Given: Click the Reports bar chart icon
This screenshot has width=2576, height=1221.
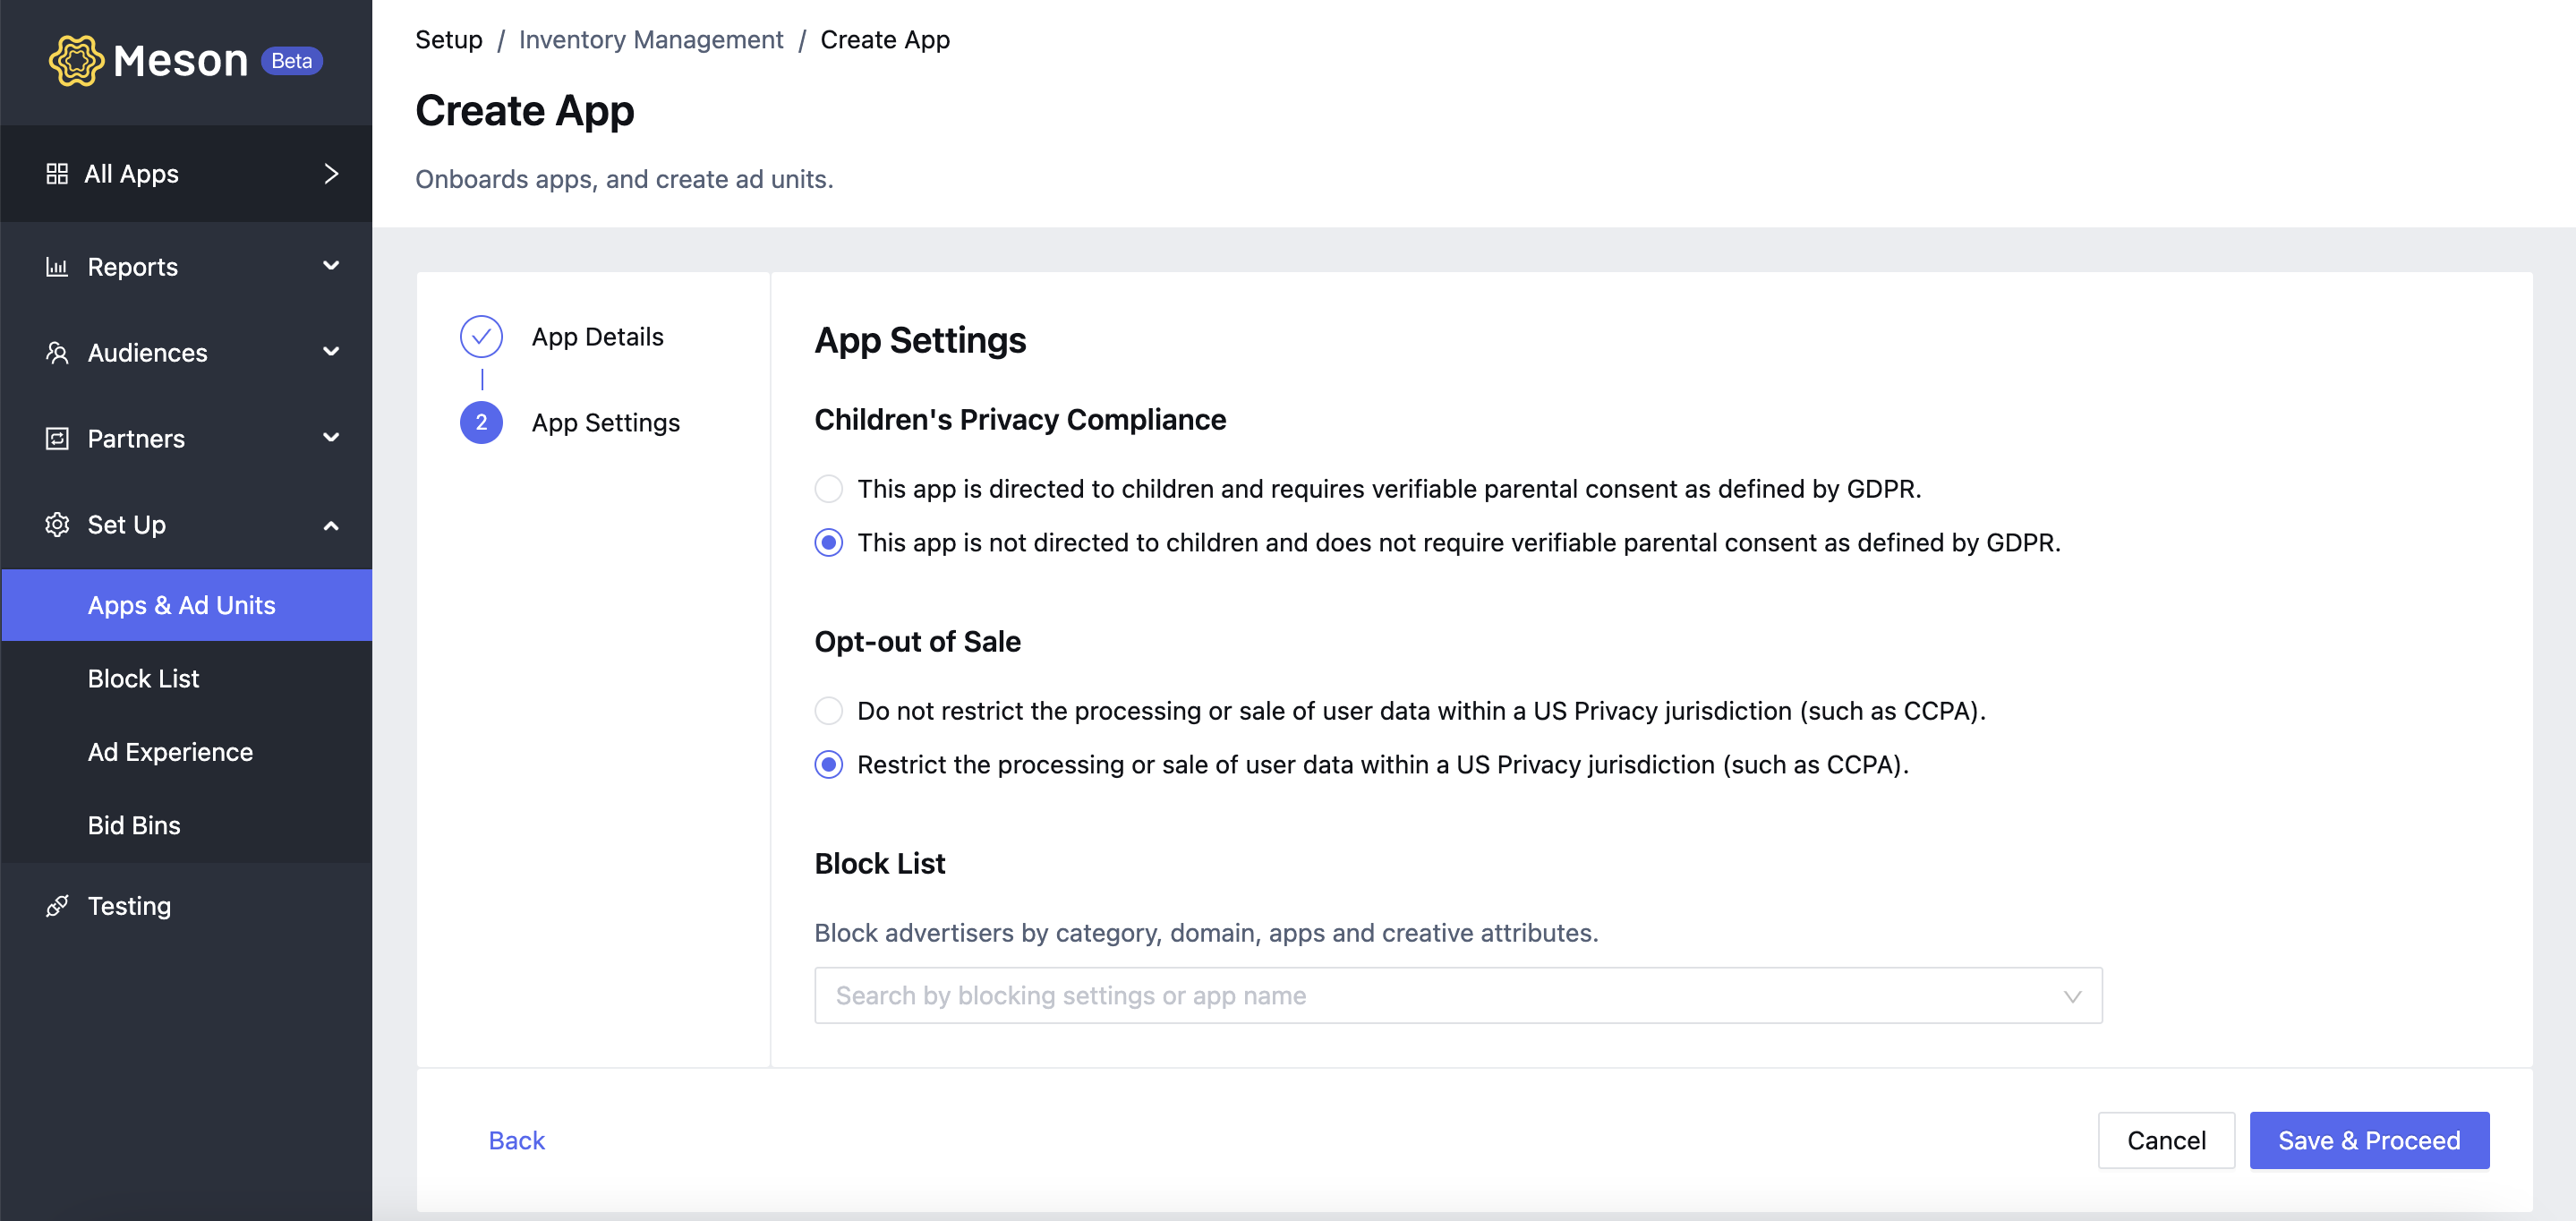Looking at the screenshot, I should tap(57, 267).
